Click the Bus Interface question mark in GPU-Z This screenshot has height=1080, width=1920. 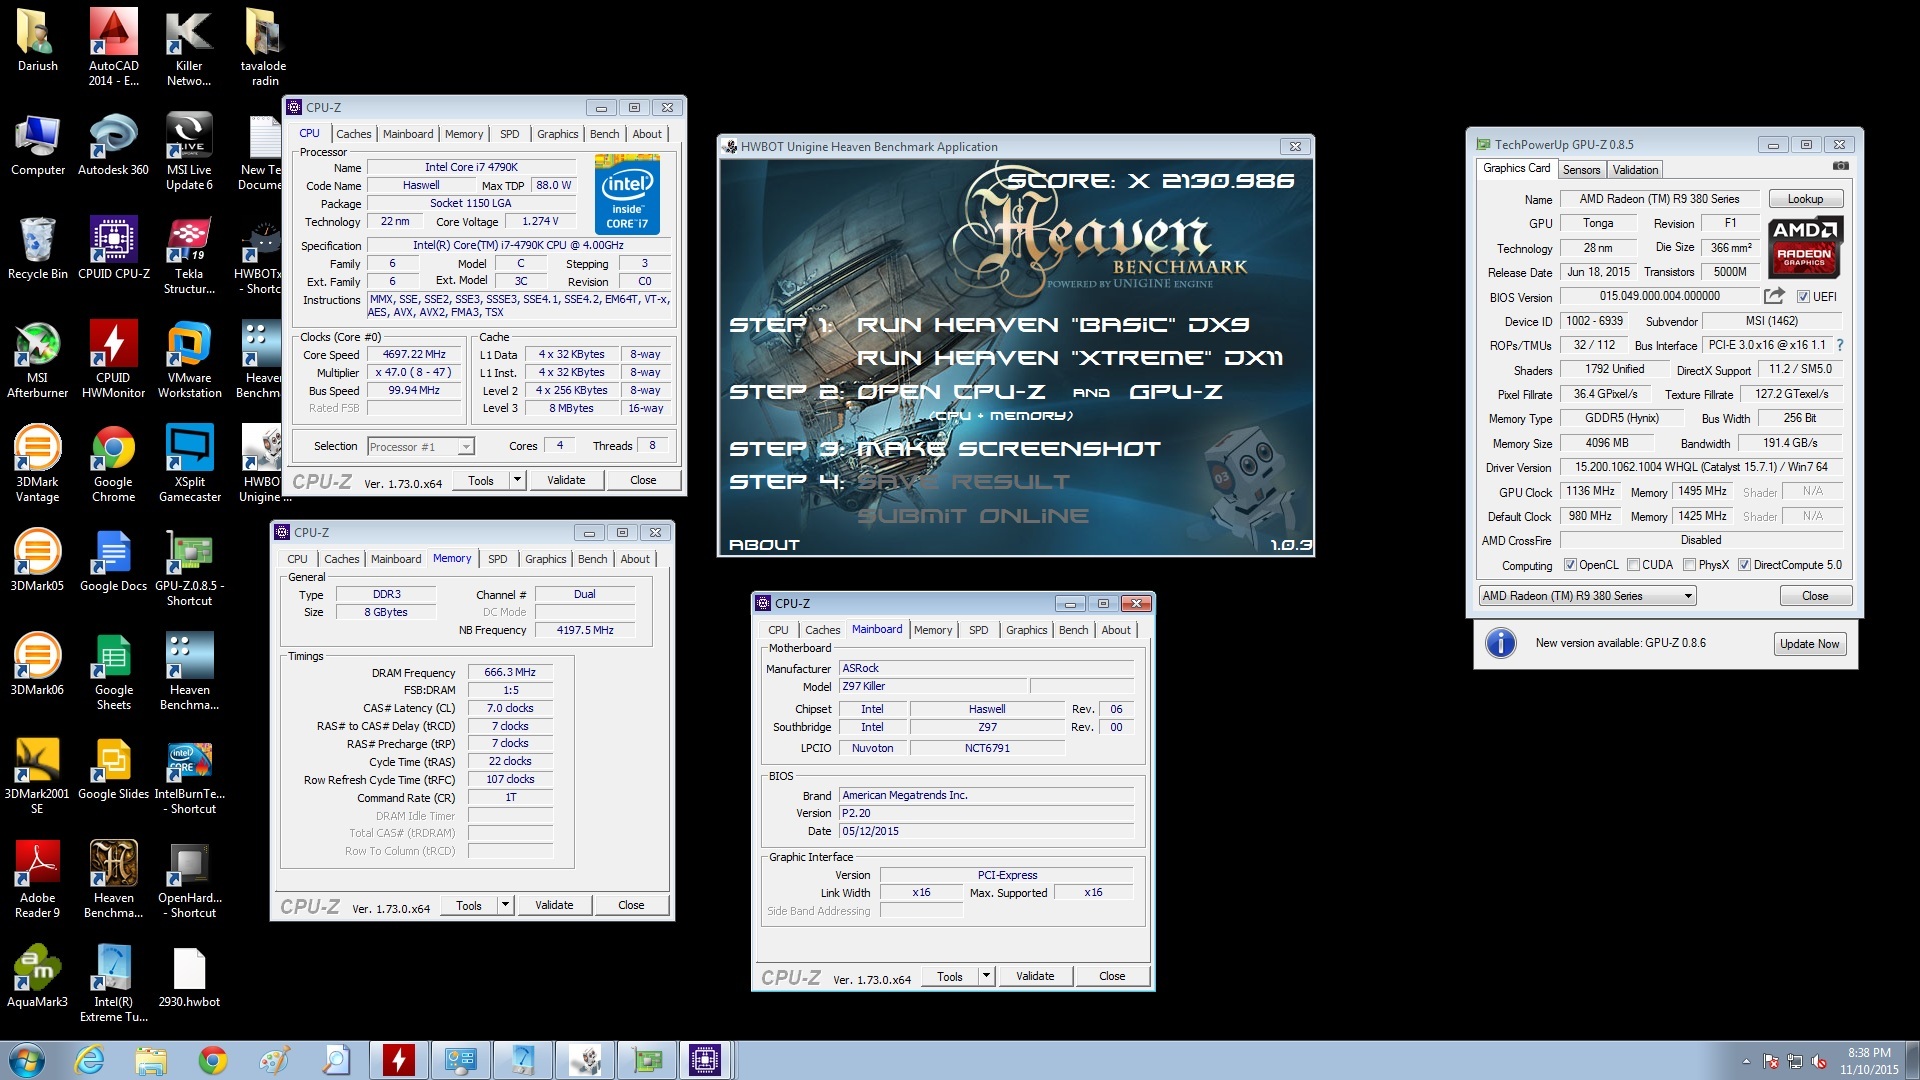[x=1839, y=345]
